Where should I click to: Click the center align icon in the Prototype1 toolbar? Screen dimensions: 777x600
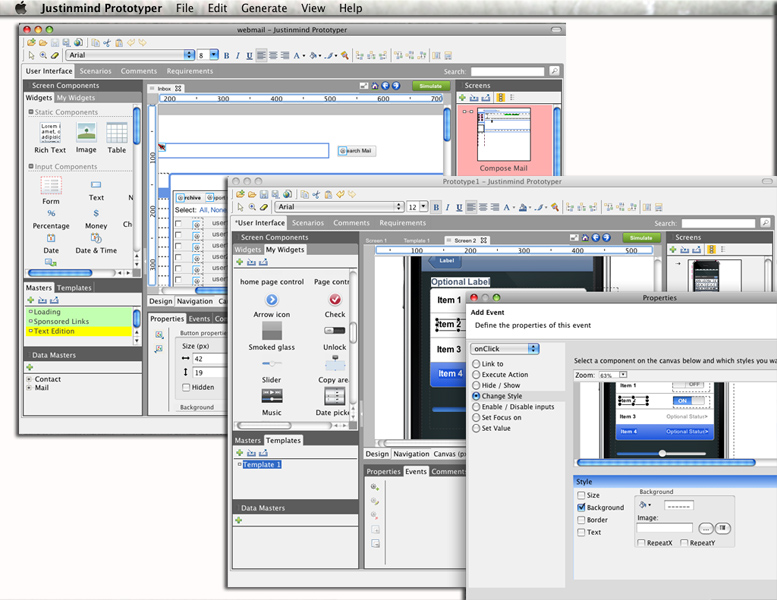pos(483,207)
